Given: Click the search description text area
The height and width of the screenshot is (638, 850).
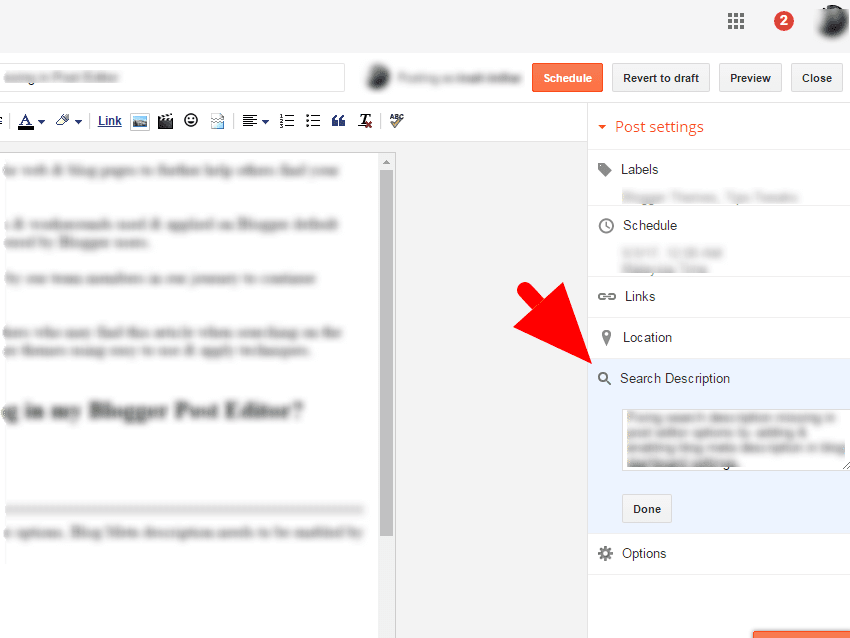Looking at the screenshot, I should tap(736, 440).
